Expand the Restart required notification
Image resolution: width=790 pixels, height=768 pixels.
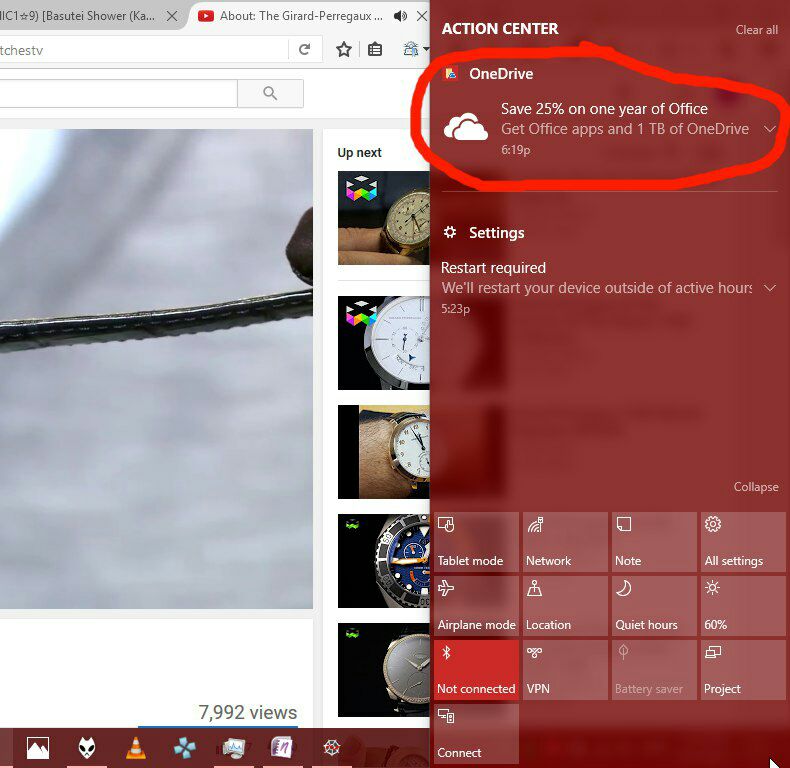click(x=769, y=288)
